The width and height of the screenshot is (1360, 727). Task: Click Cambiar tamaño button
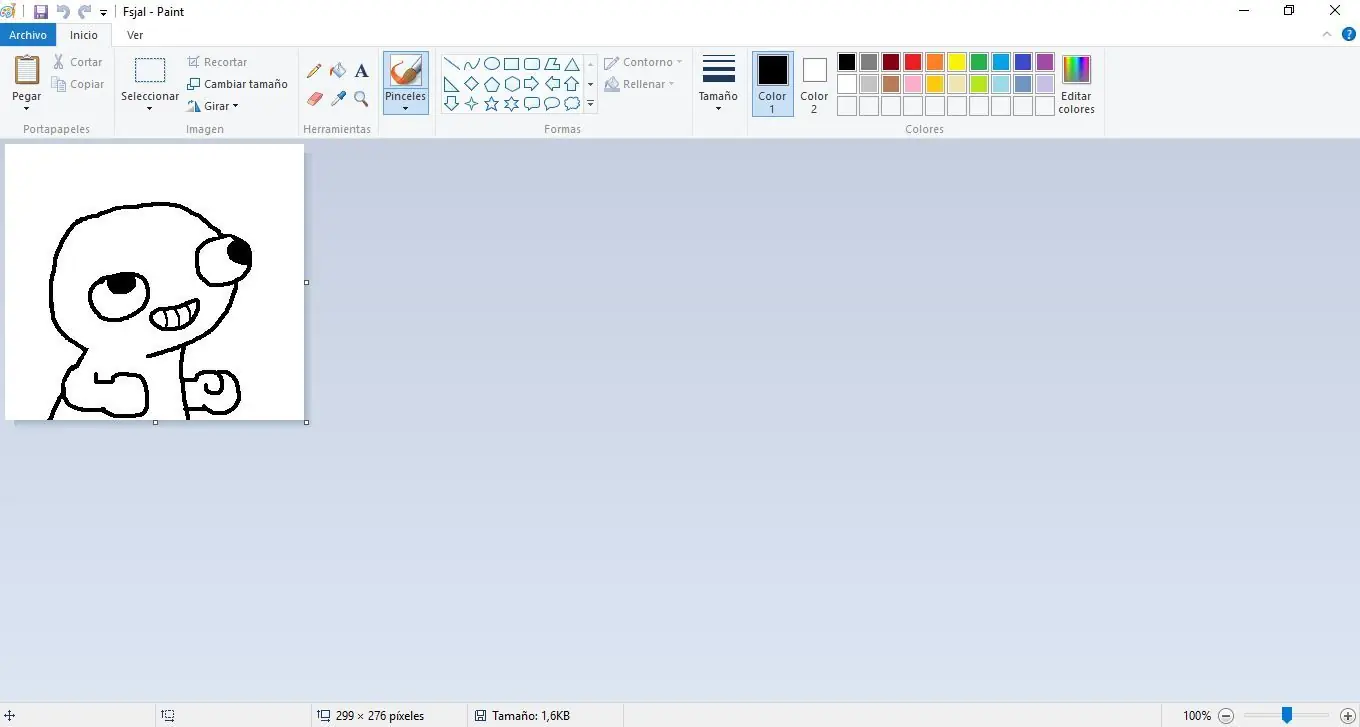[x=238, y=84]
